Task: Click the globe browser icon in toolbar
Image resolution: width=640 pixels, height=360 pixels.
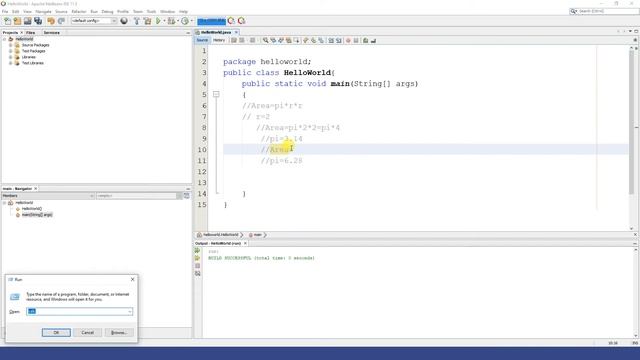Action: pos(124,21)
